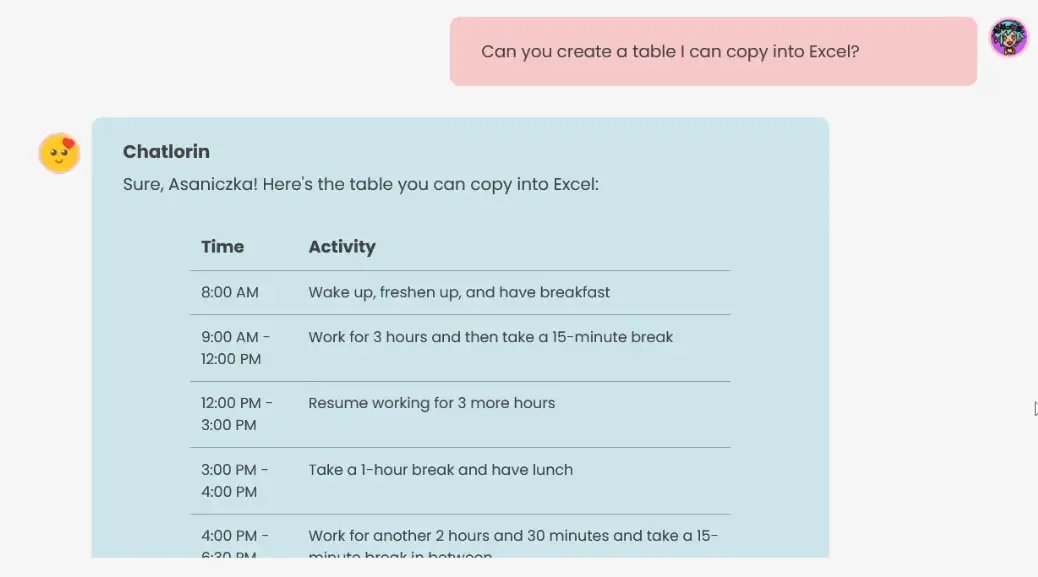Click the Activity column header

pyautogui.click(x=342, y=247)
